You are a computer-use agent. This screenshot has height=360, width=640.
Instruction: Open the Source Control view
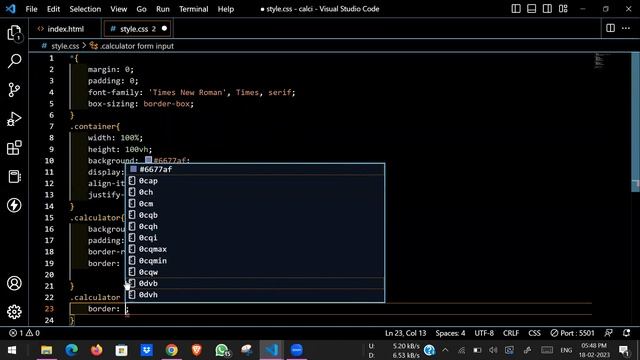(x=14, y=90)
